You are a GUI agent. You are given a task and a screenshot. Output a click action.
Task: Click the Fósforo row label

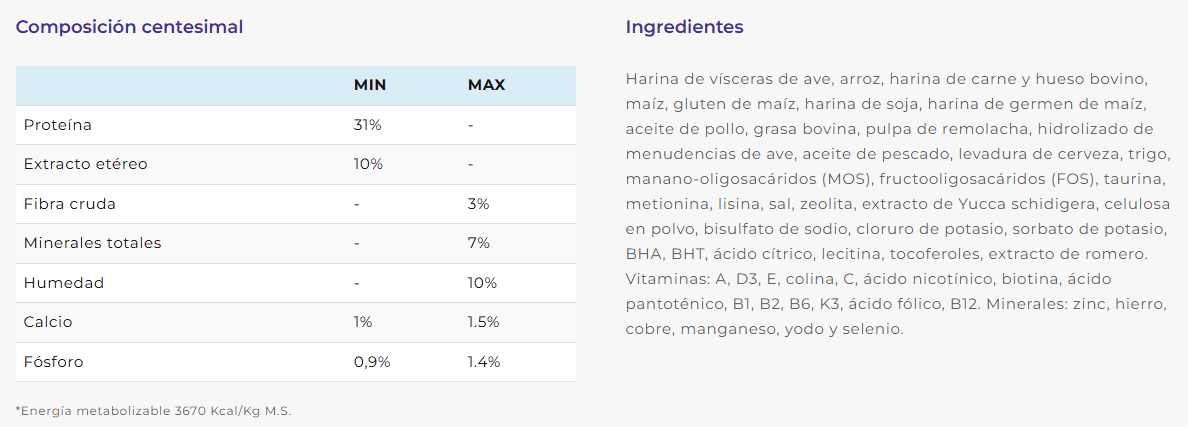53,362
